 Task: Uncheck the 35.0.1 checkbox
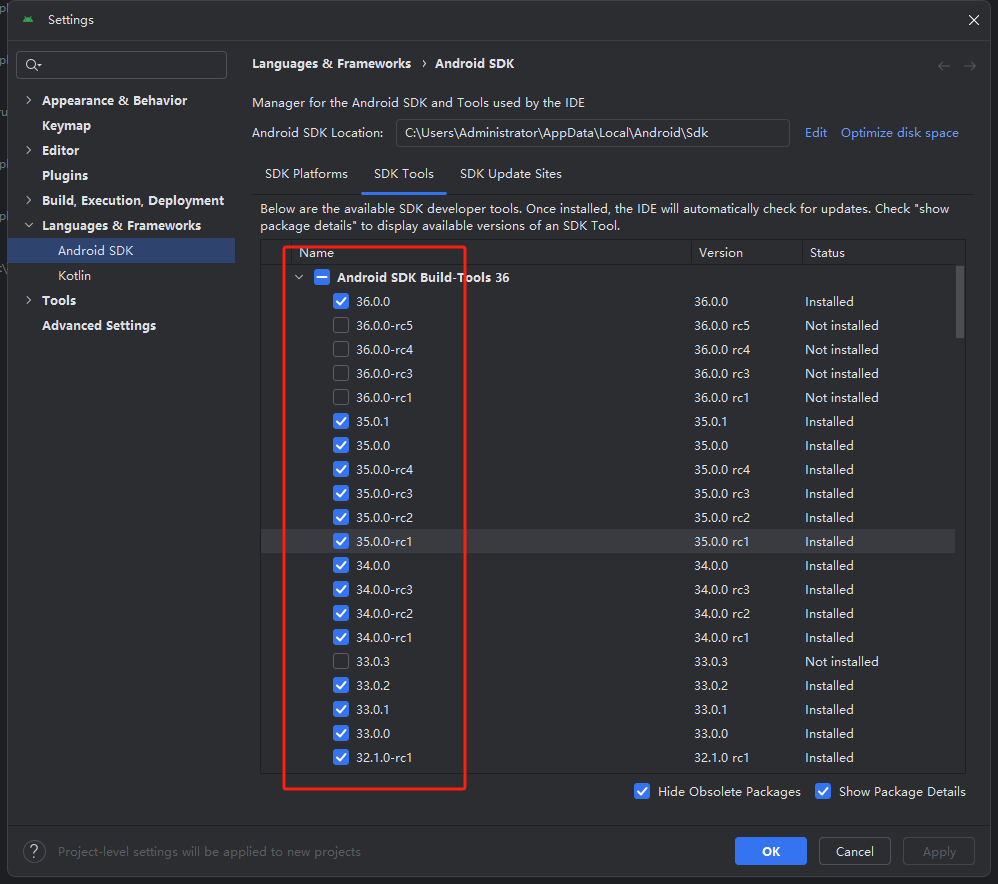(x=341, y=421)
